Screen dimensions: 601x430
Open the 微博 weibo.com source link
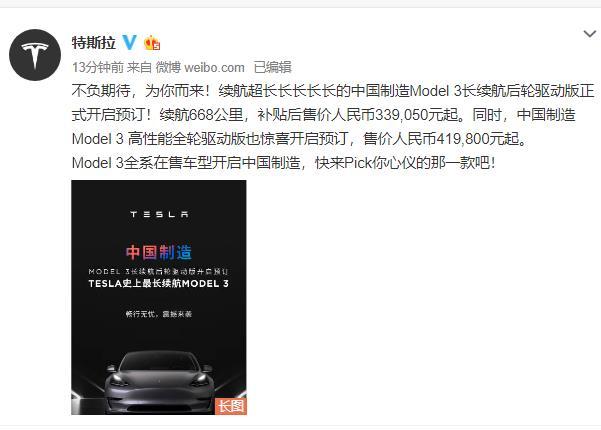point(200,67)
